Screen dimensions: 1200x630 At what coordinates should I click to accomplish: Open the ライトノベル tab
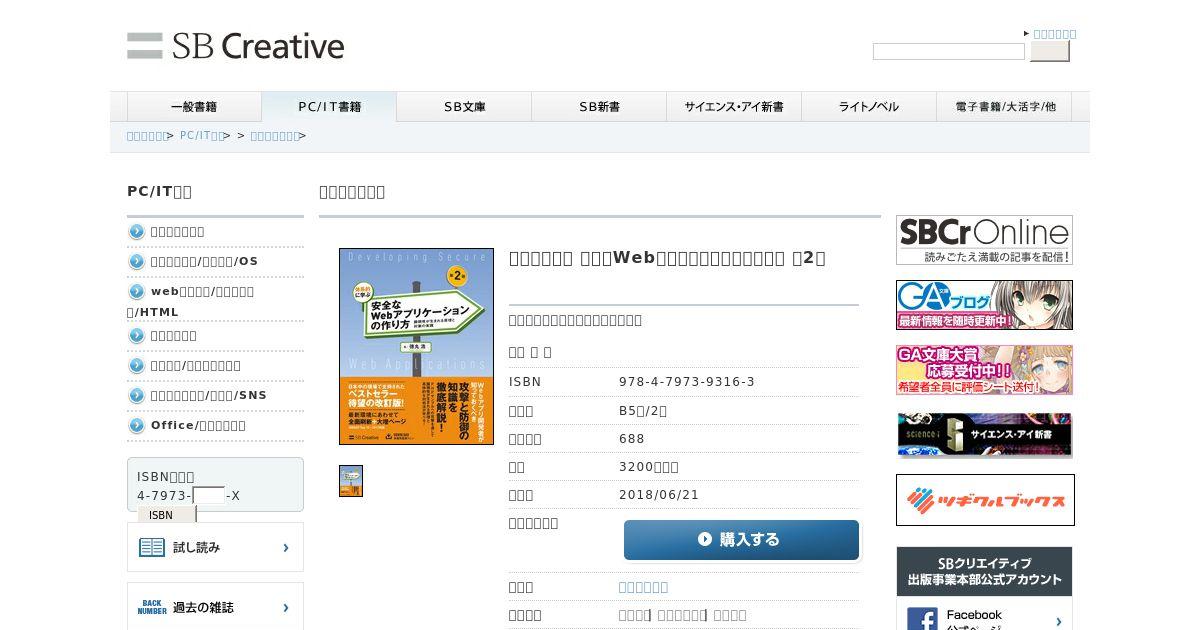(x=869, y=107)
